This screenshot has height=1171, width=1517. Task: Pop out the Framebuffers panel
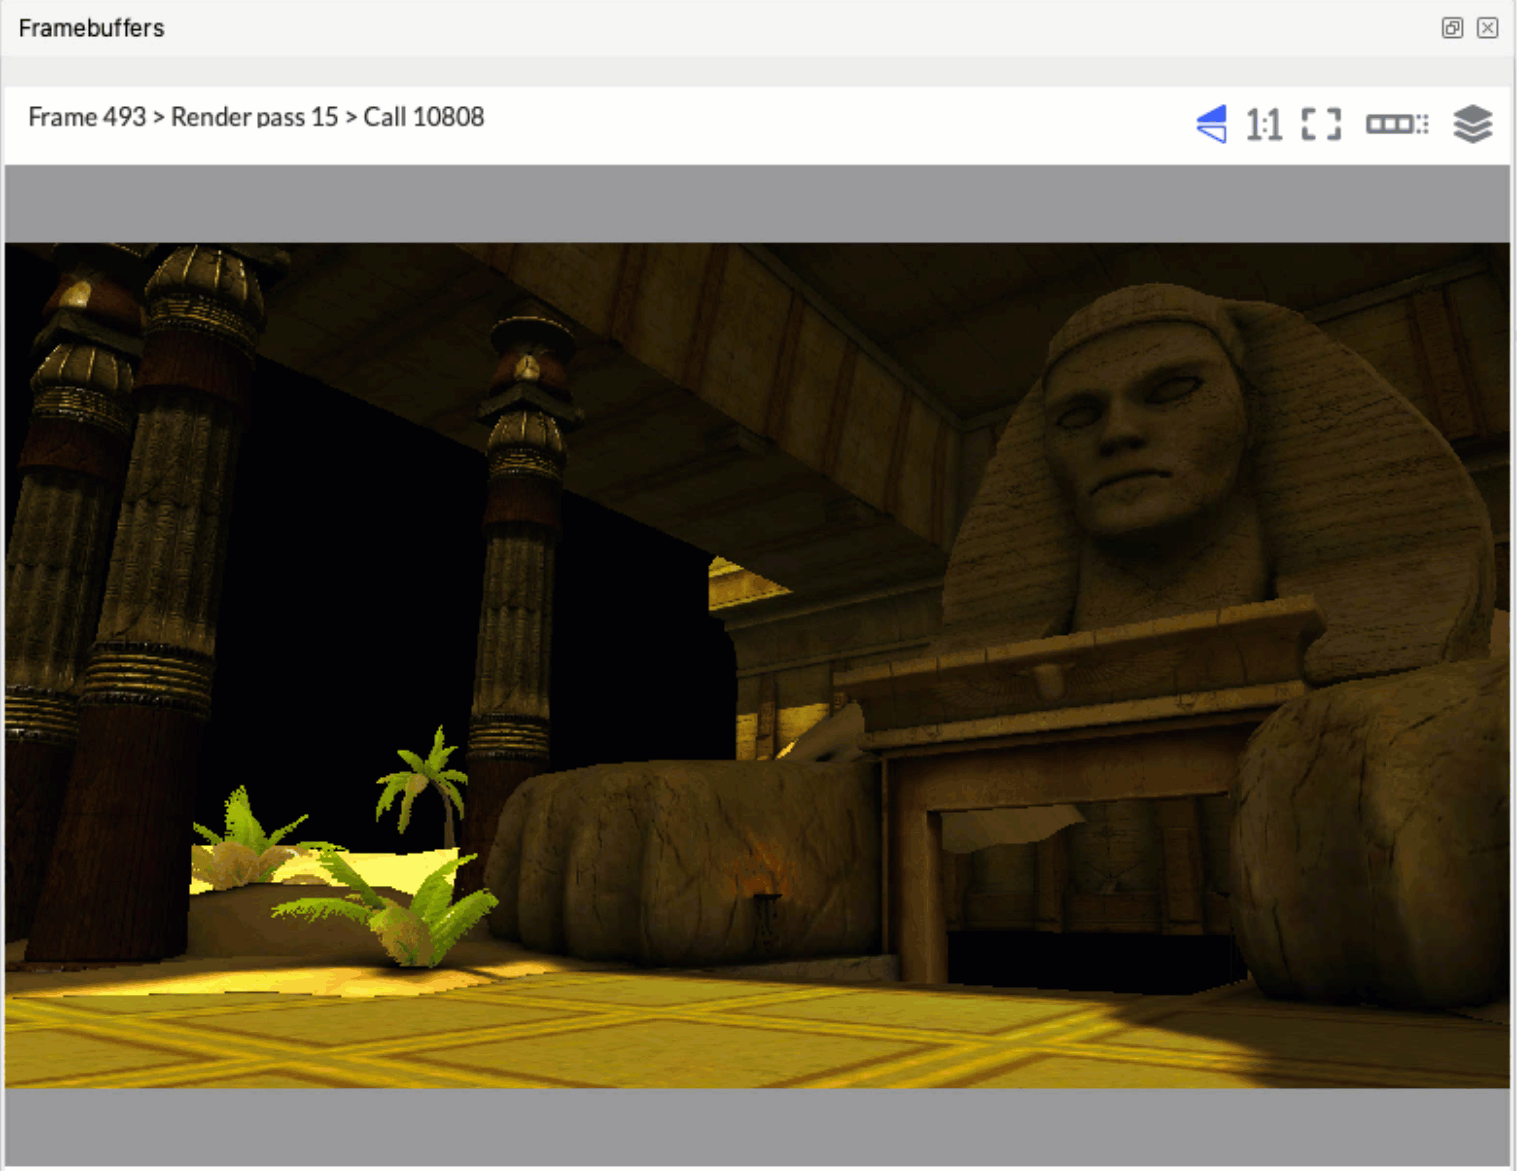click(1451, 28)
